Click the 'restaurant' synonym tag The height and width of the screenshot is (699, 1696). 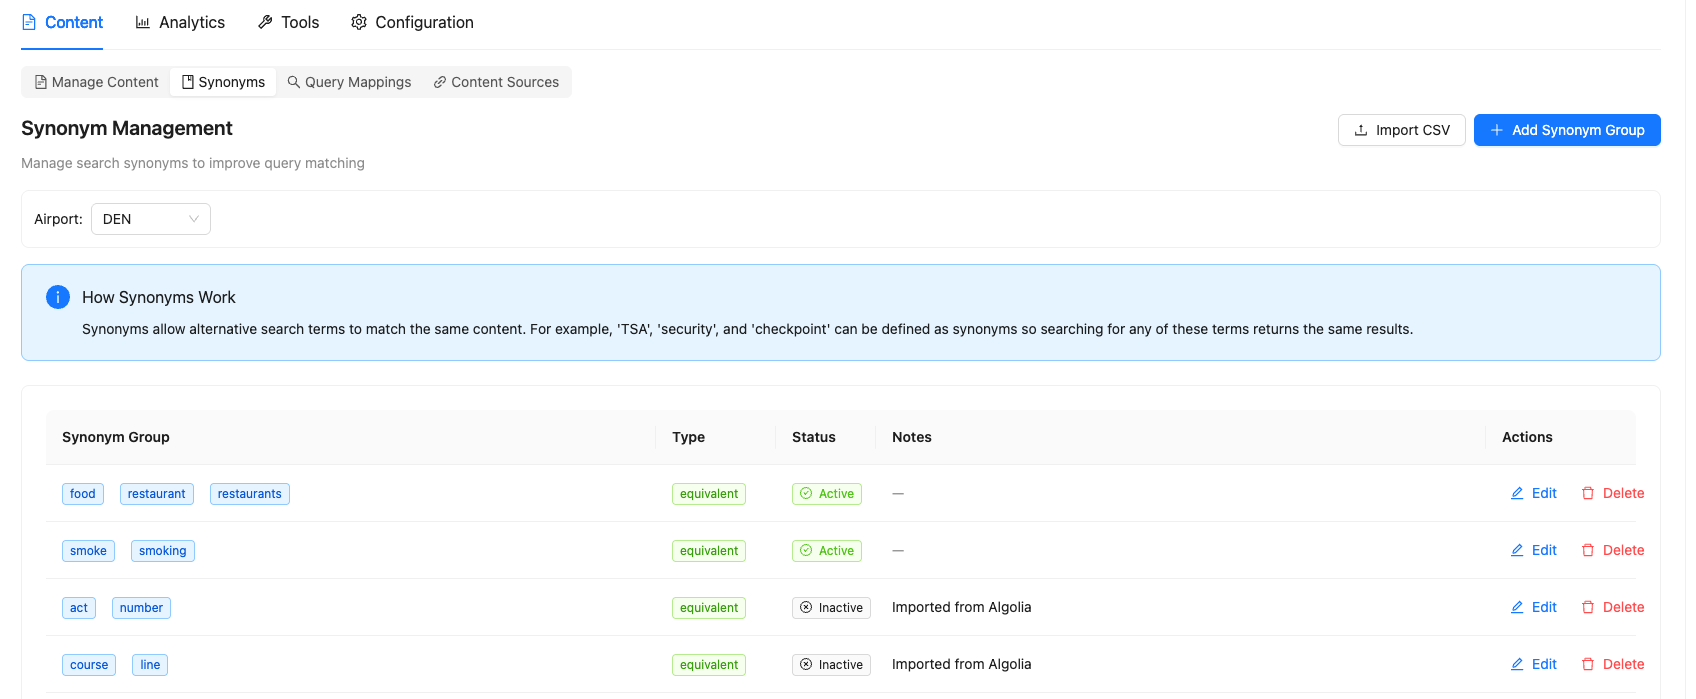(x=157, y=494)
